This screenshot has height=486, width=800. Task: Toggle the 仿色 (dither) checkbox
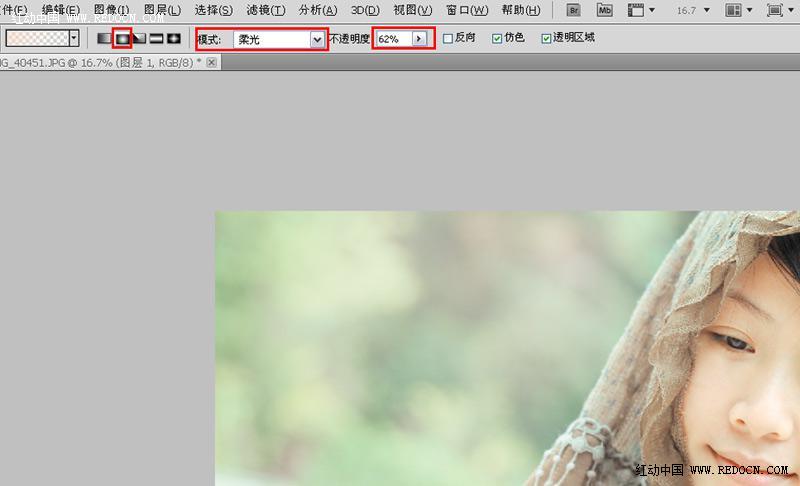point(497,39)
